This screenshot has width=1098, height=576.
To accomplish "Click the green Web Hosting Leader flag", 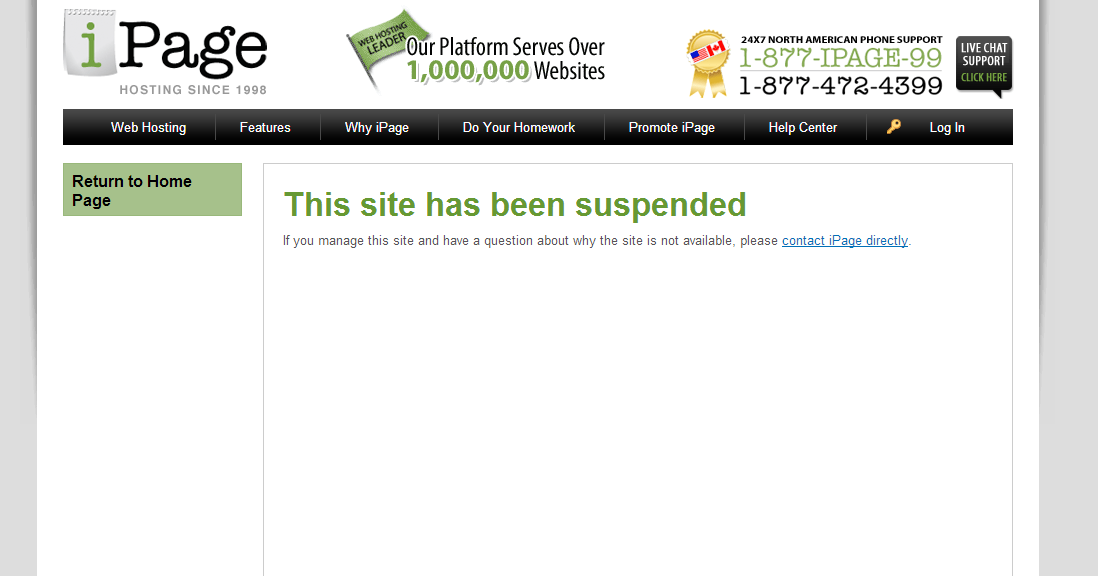I will [x=385, y=45].
